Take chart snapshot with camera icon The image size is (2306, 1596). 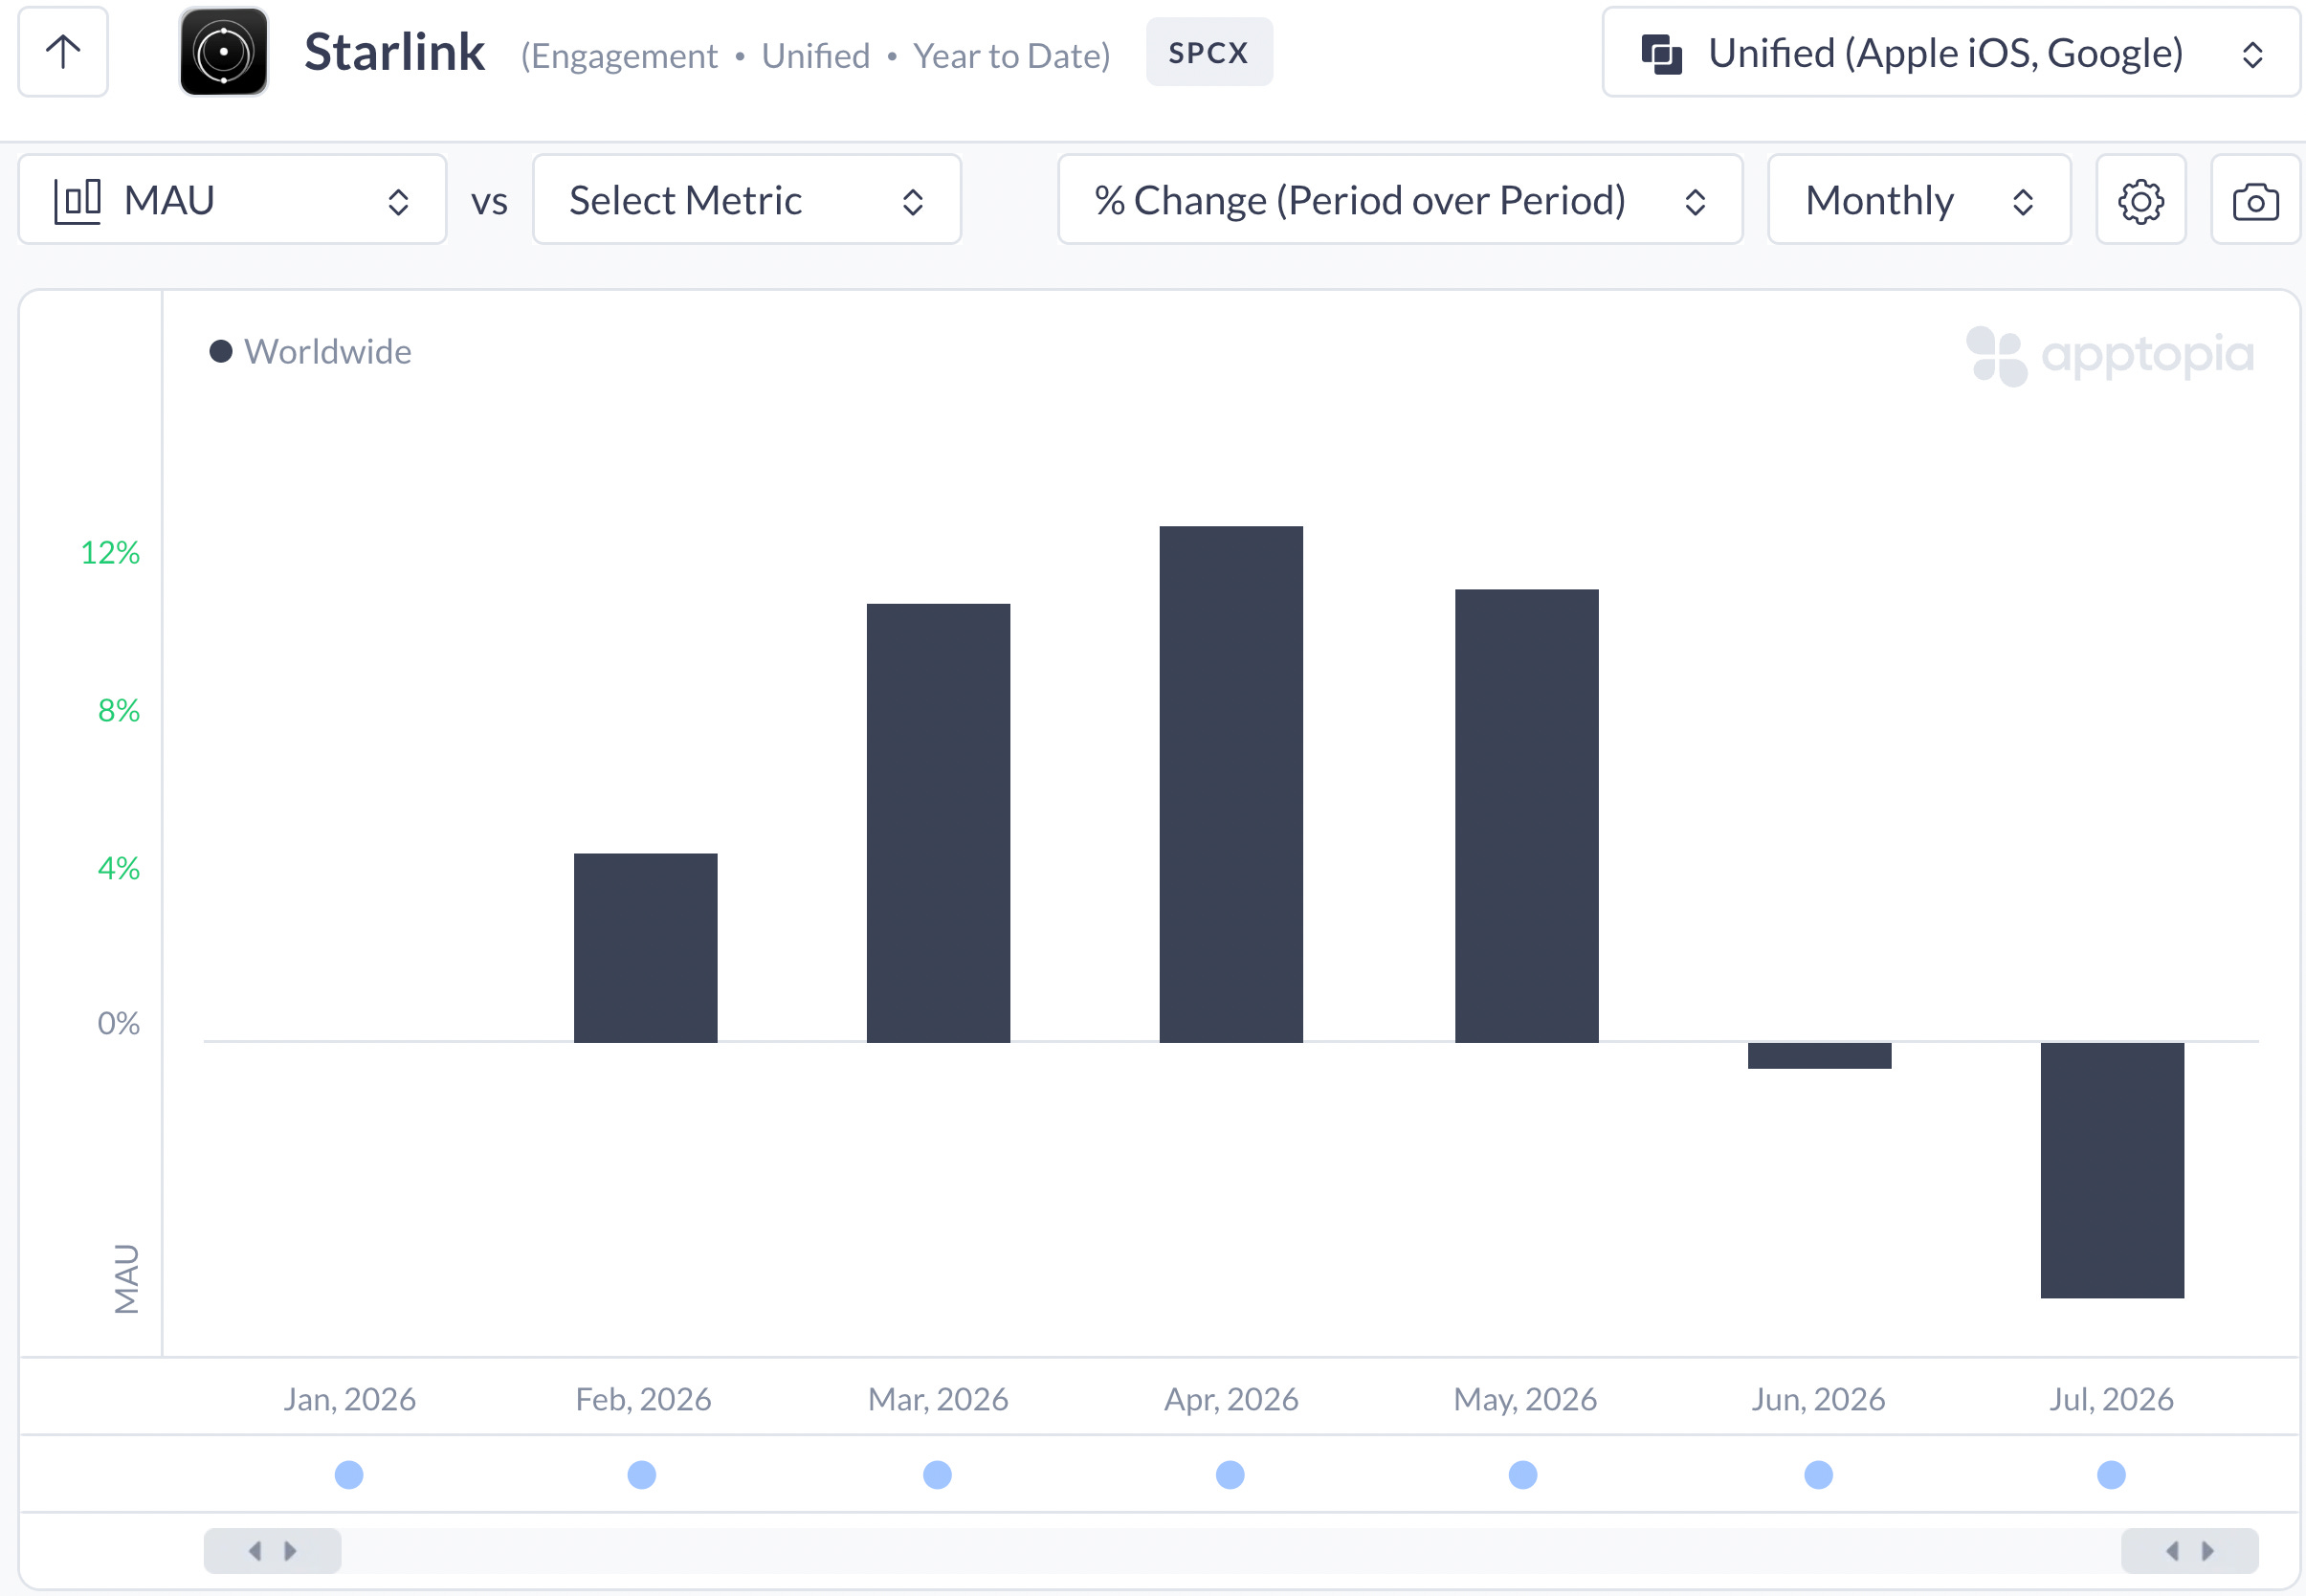tap(2255, 200)
